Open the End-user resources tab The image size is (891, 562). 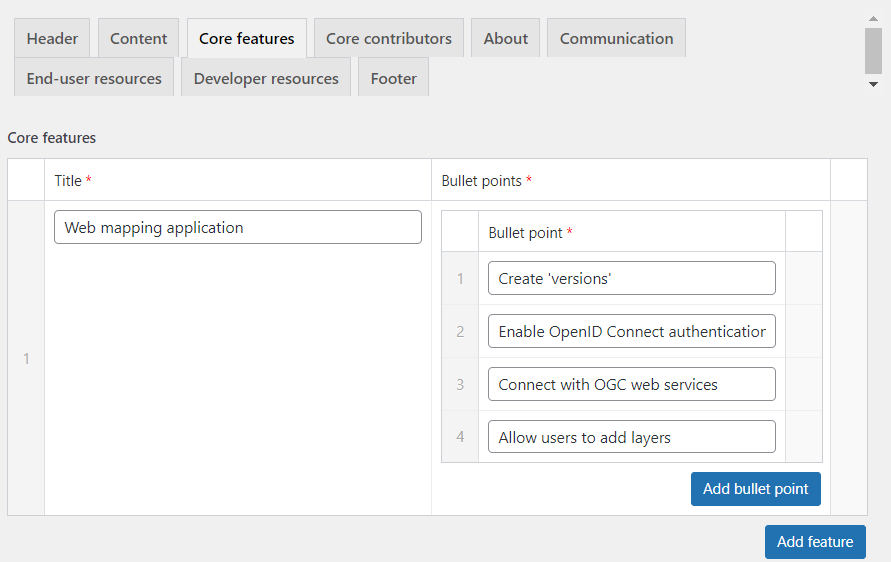tap(94, 78)
